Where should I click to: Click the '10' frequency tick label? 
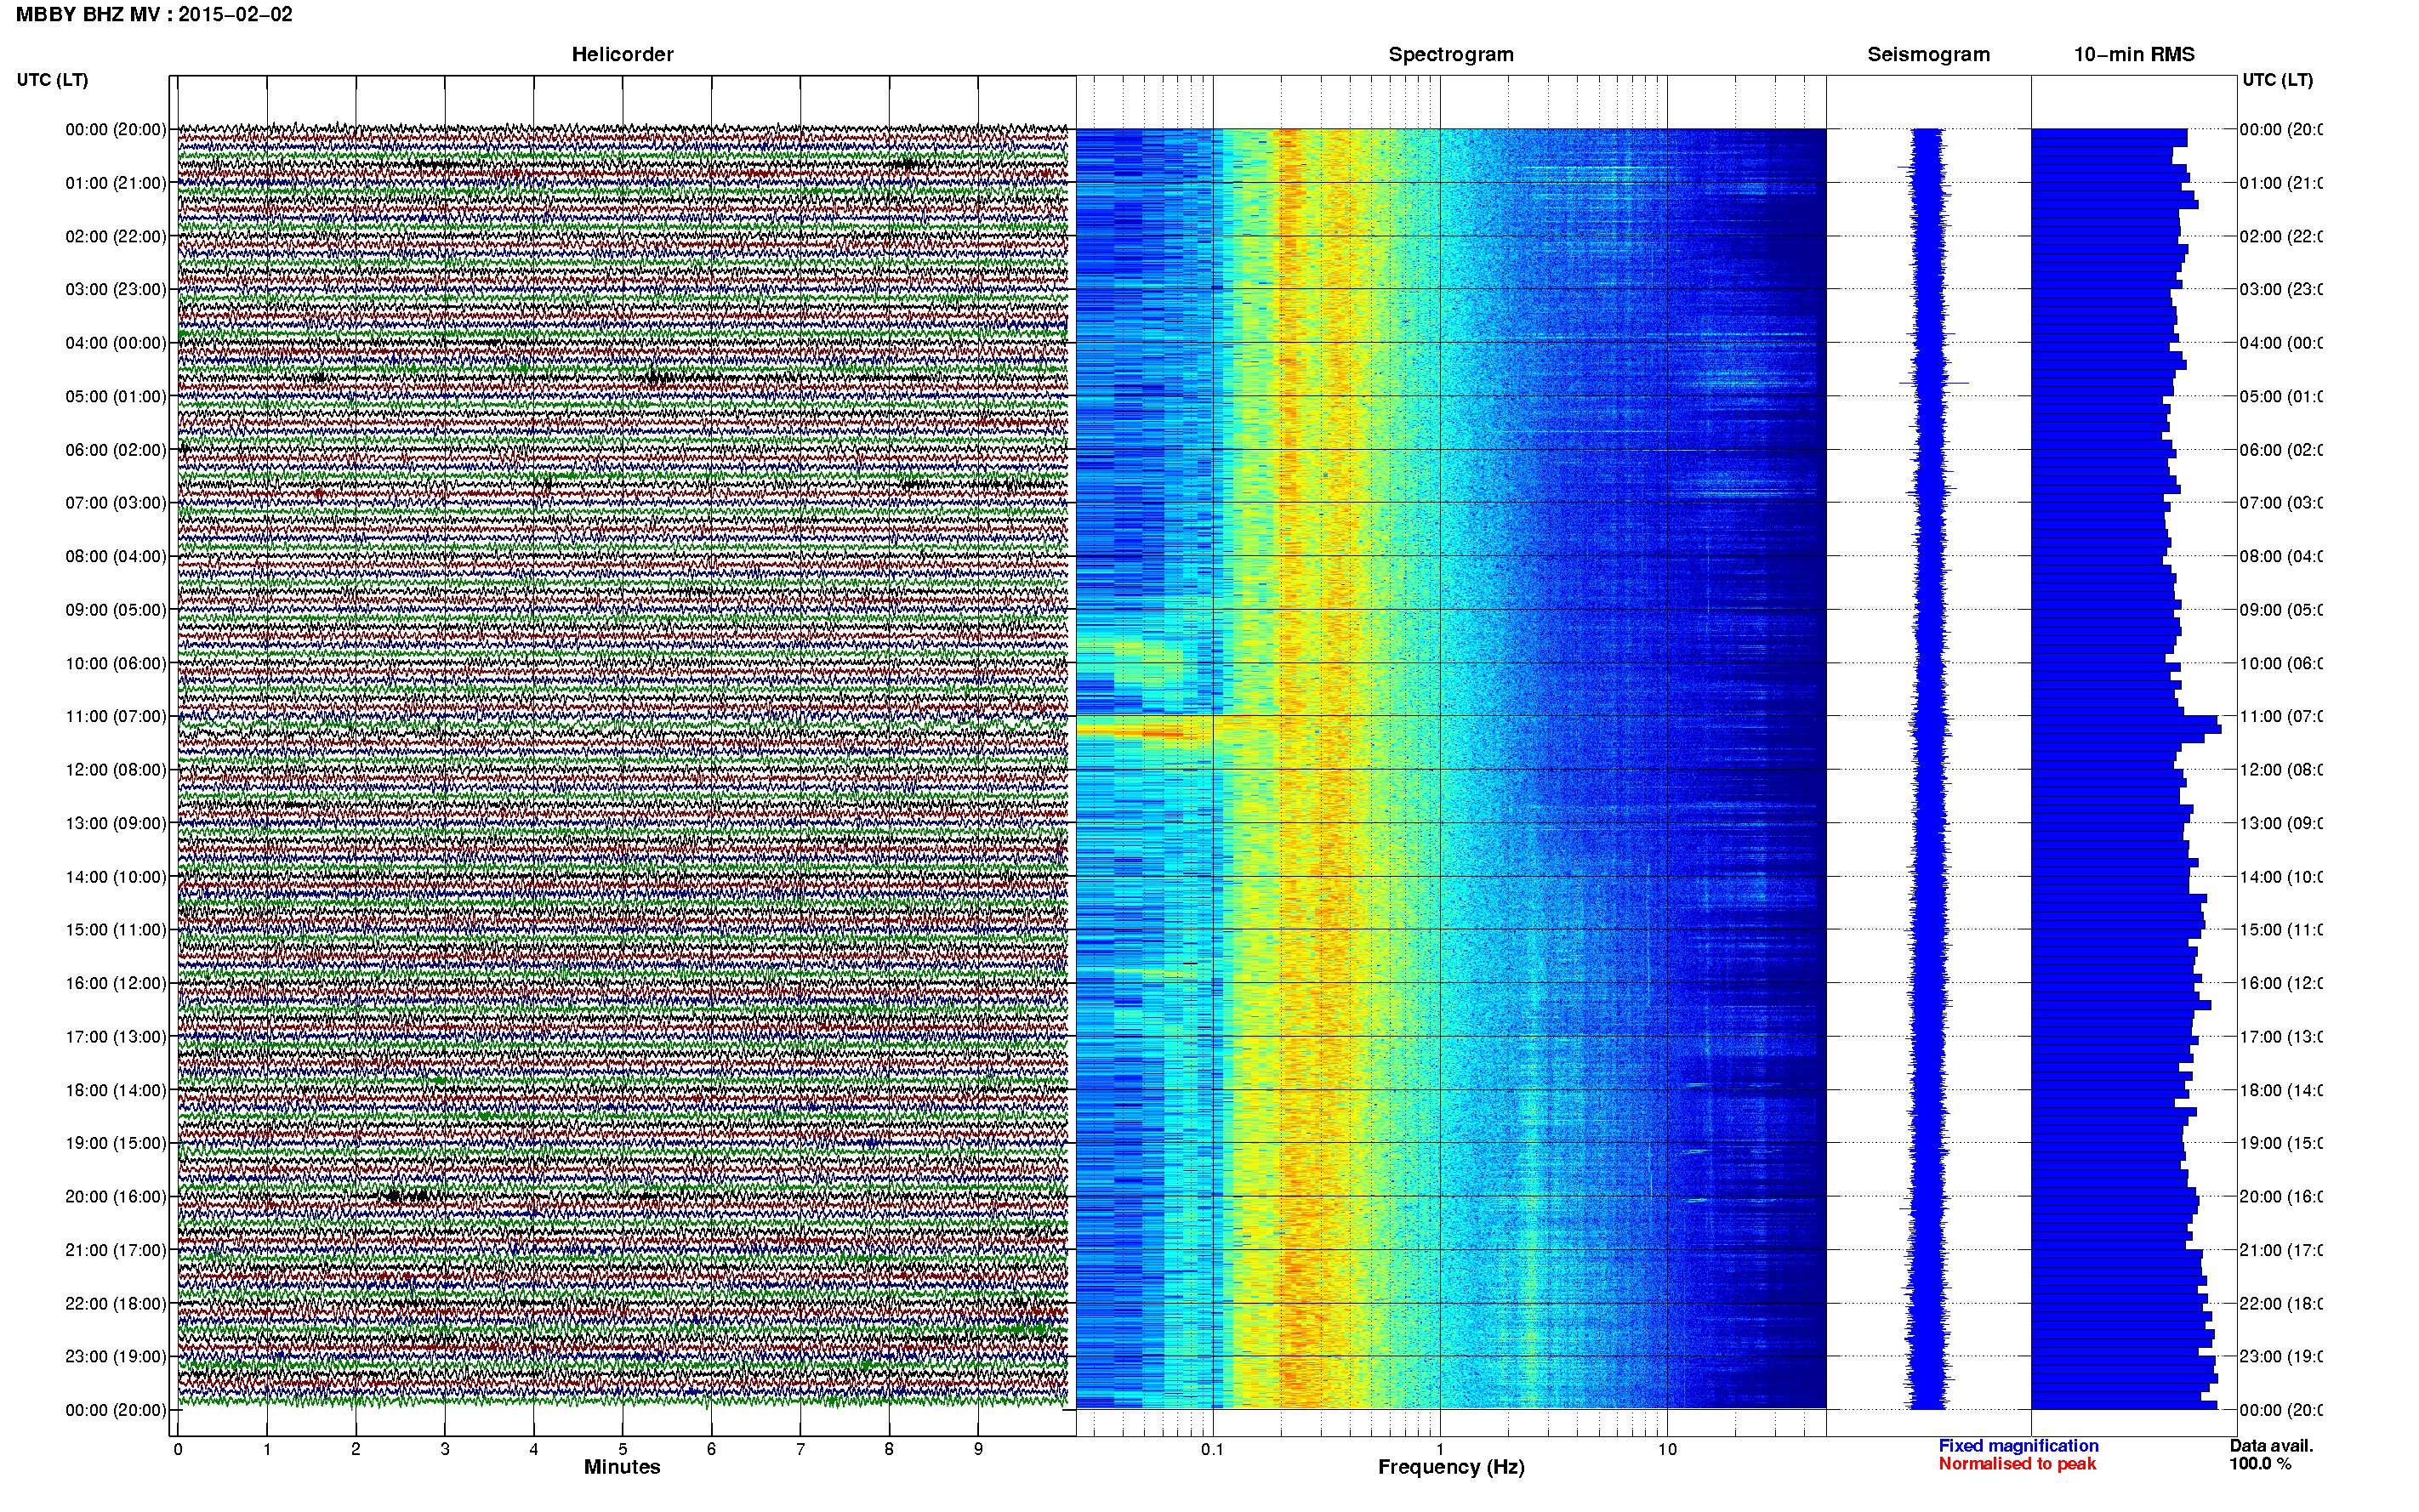pyautogui.click(x=1667, y=1449)
